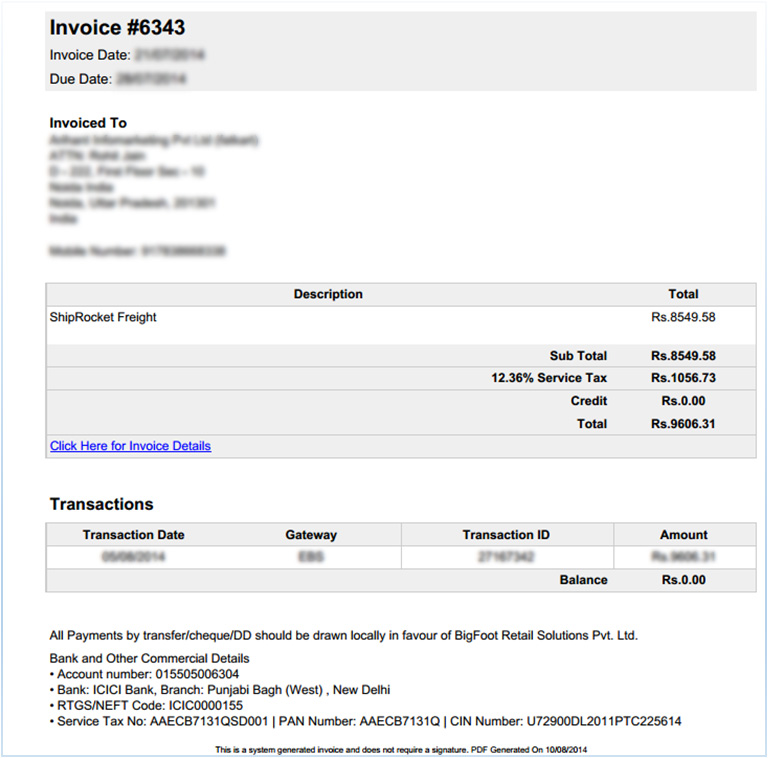Viewport: 768px width, 758px height.
Task: Select the Gateway column header
Action: click(x=311, y=535)
